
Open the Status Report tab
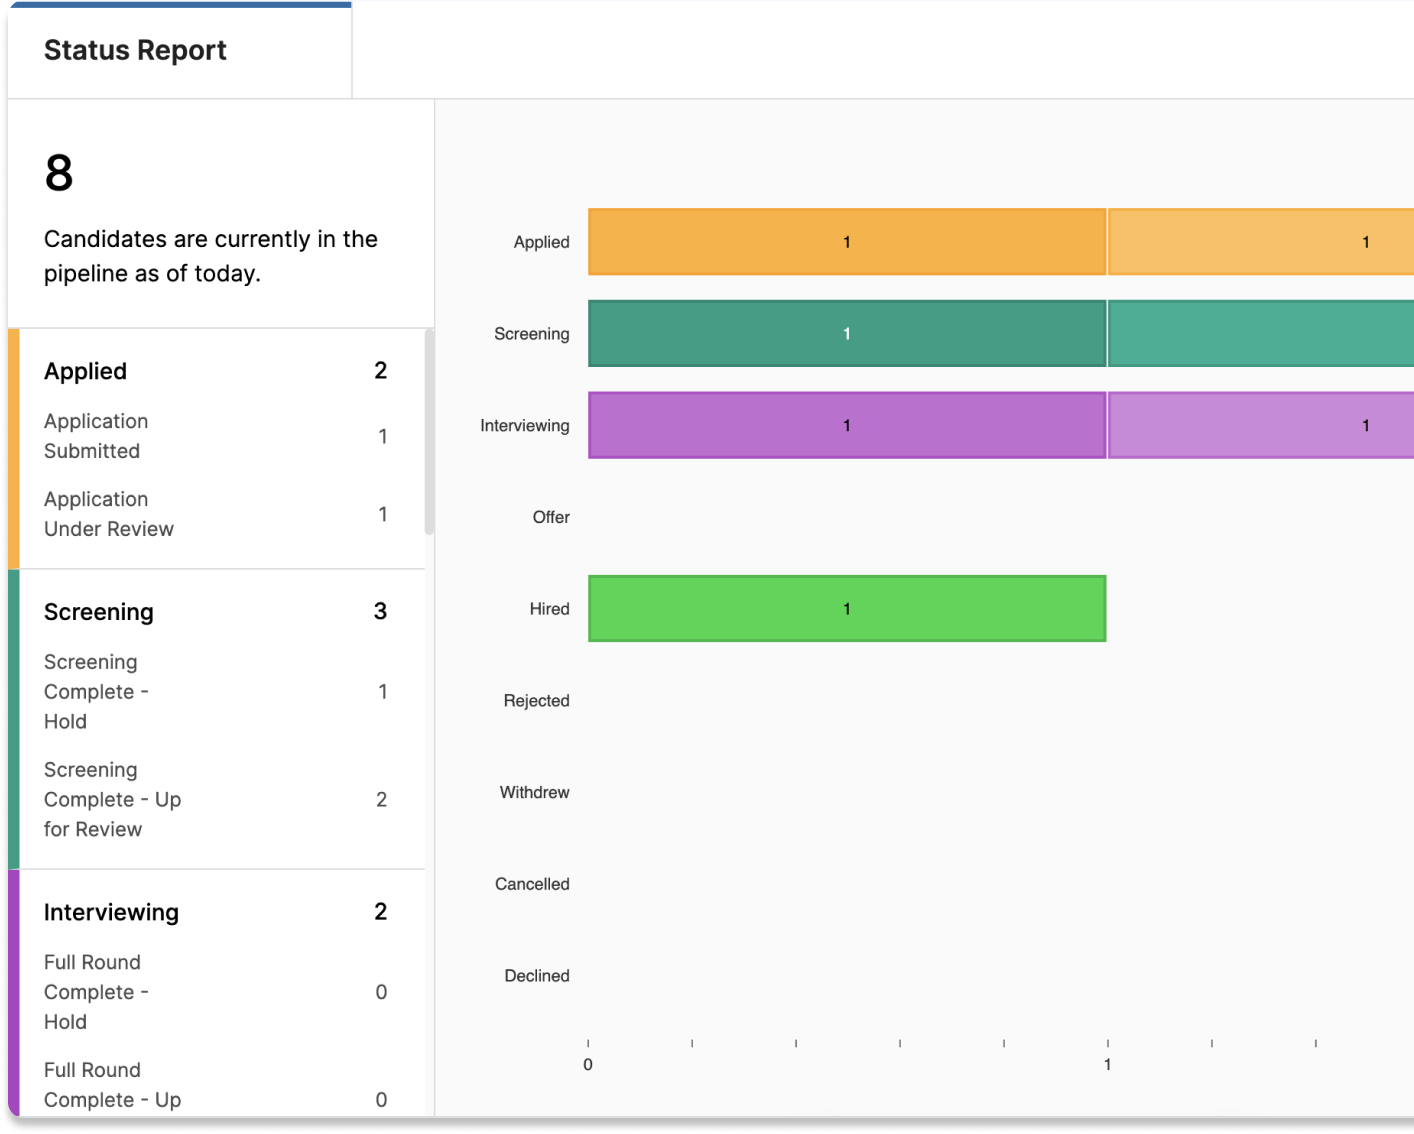click(x=136, y=50)
